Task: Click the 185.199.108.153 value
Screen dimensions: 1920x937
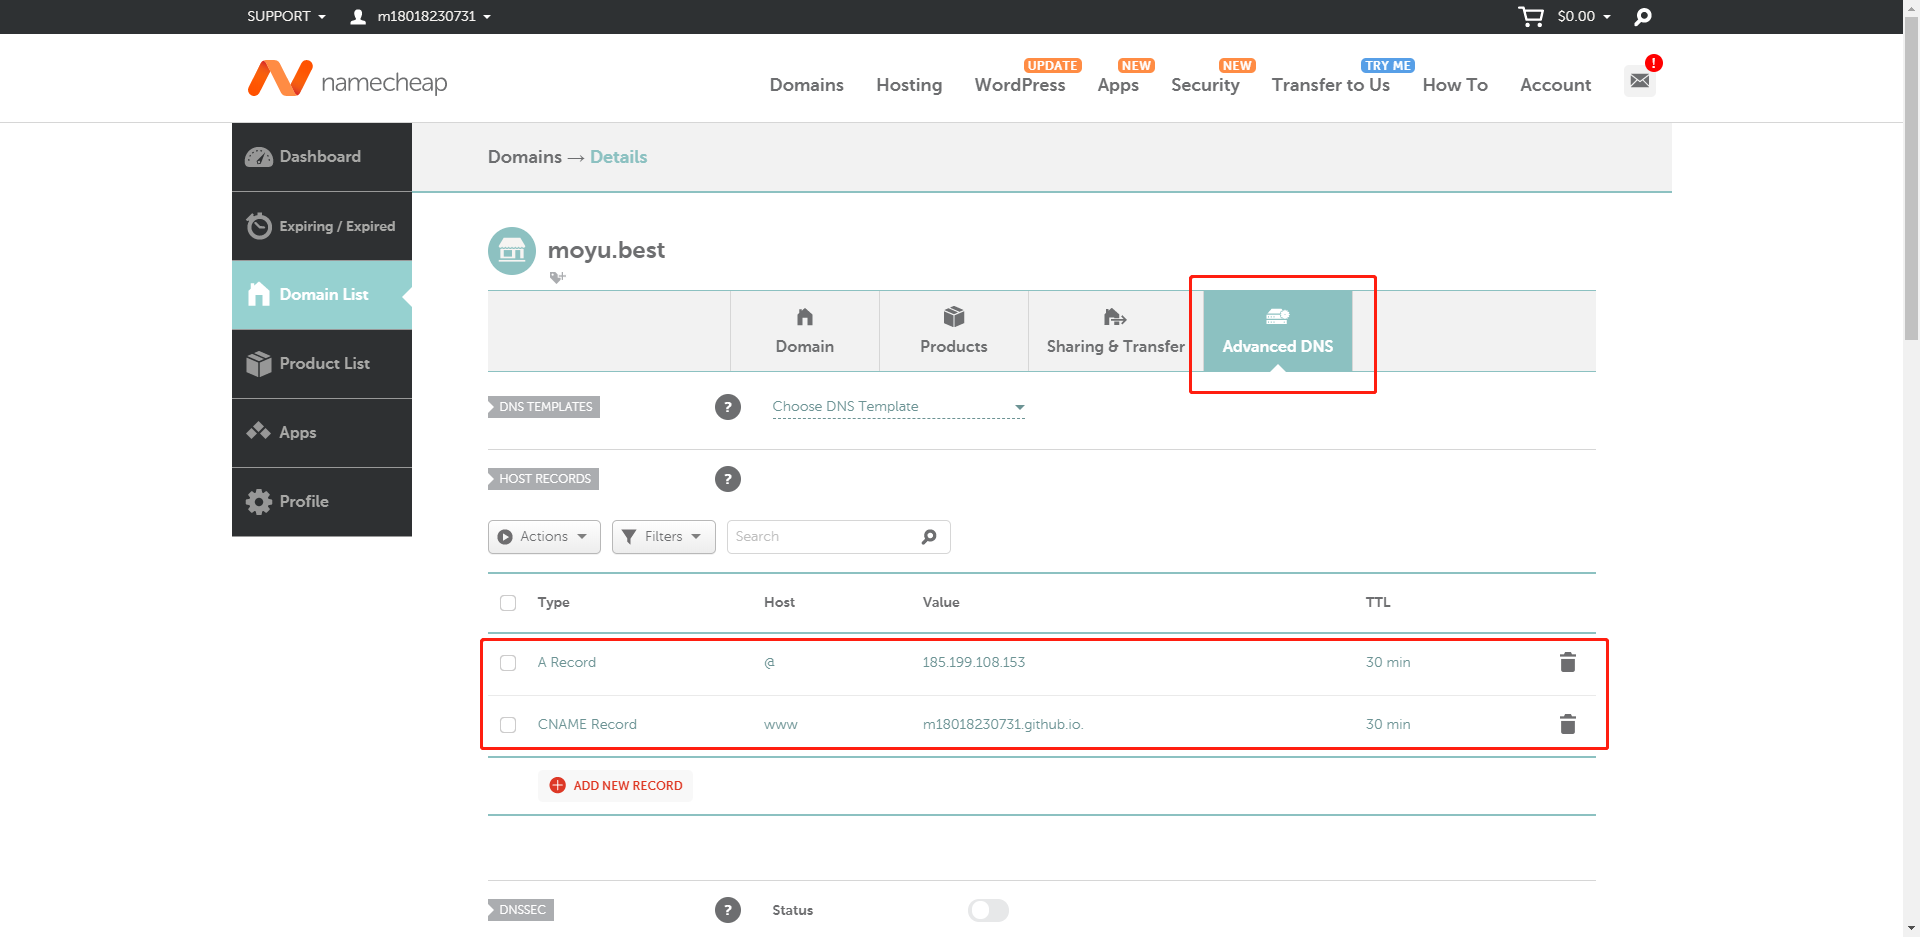Action: (974, 663)
